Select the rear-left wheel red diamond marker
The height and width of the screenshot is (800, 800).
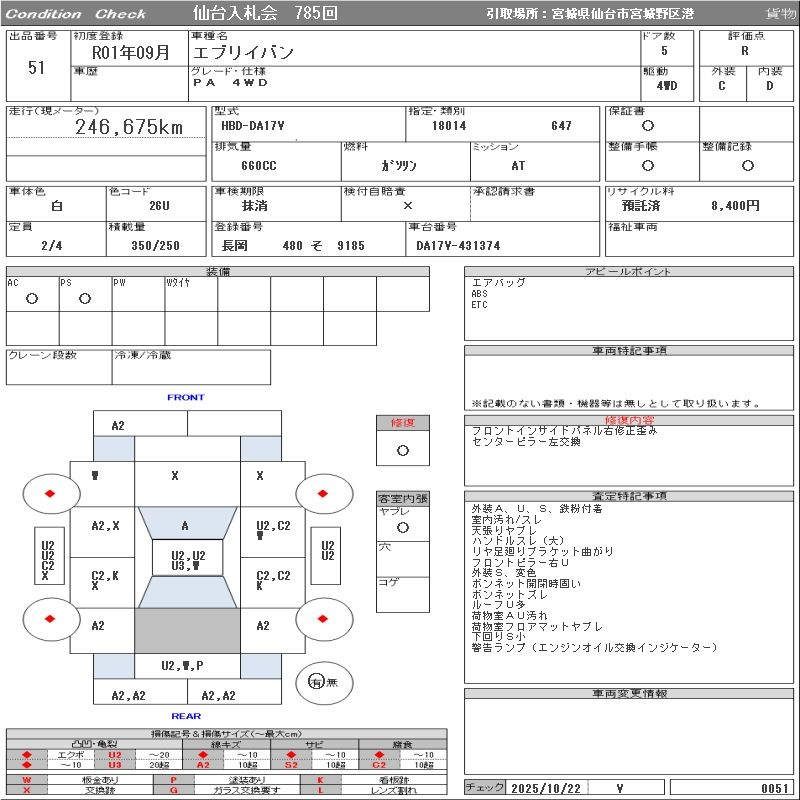50,618
